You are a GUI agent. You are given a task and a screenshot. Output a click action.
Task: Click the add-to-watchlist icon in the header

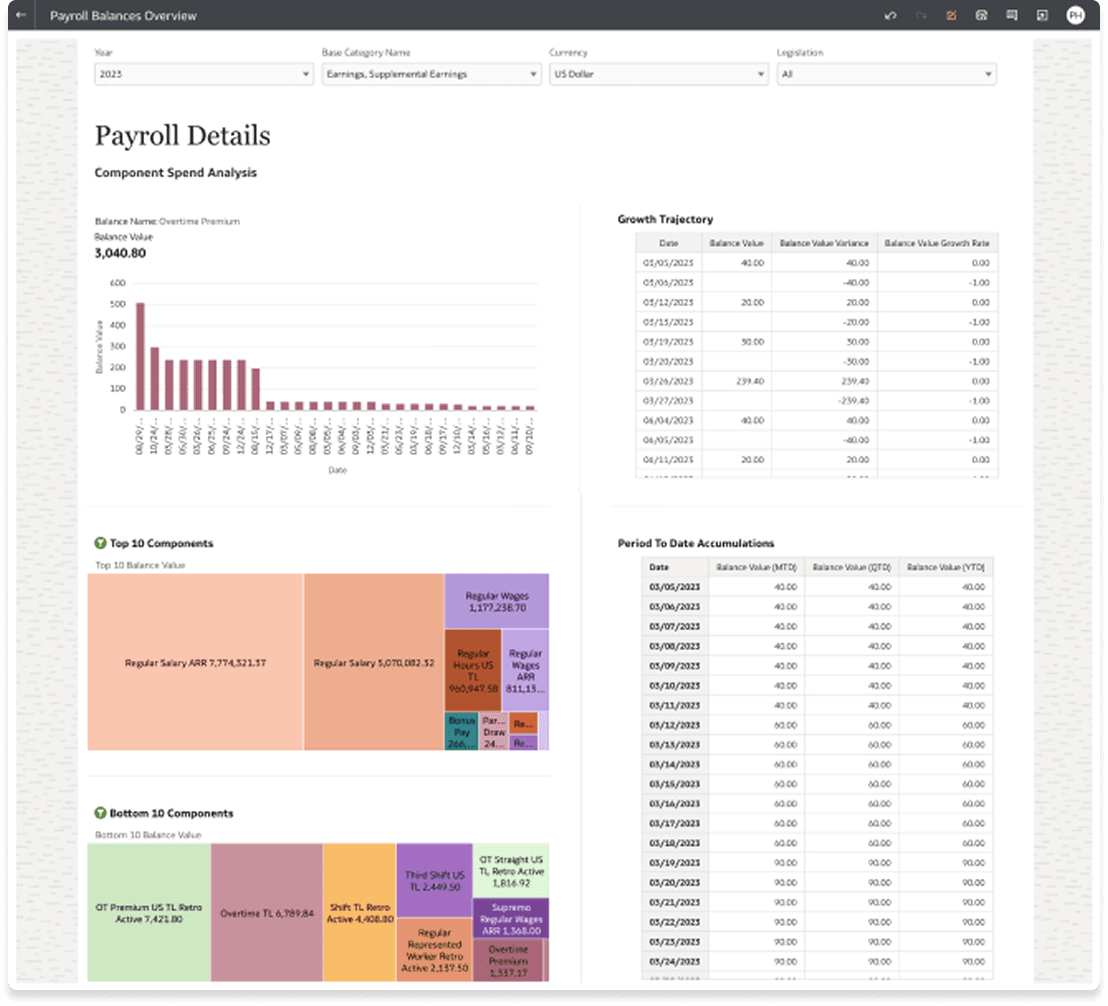[x=982, y=16]
